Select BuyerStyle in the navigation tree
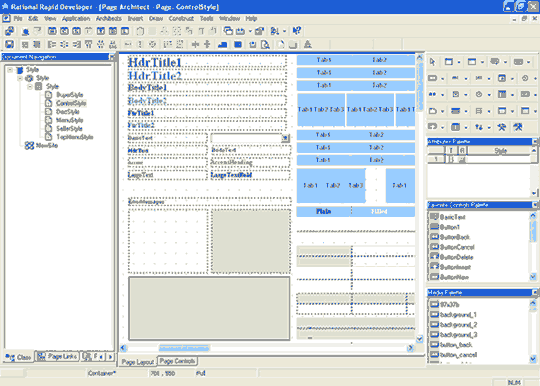Image resolution: width=540 pixels, height=386 pixels. 70,95
